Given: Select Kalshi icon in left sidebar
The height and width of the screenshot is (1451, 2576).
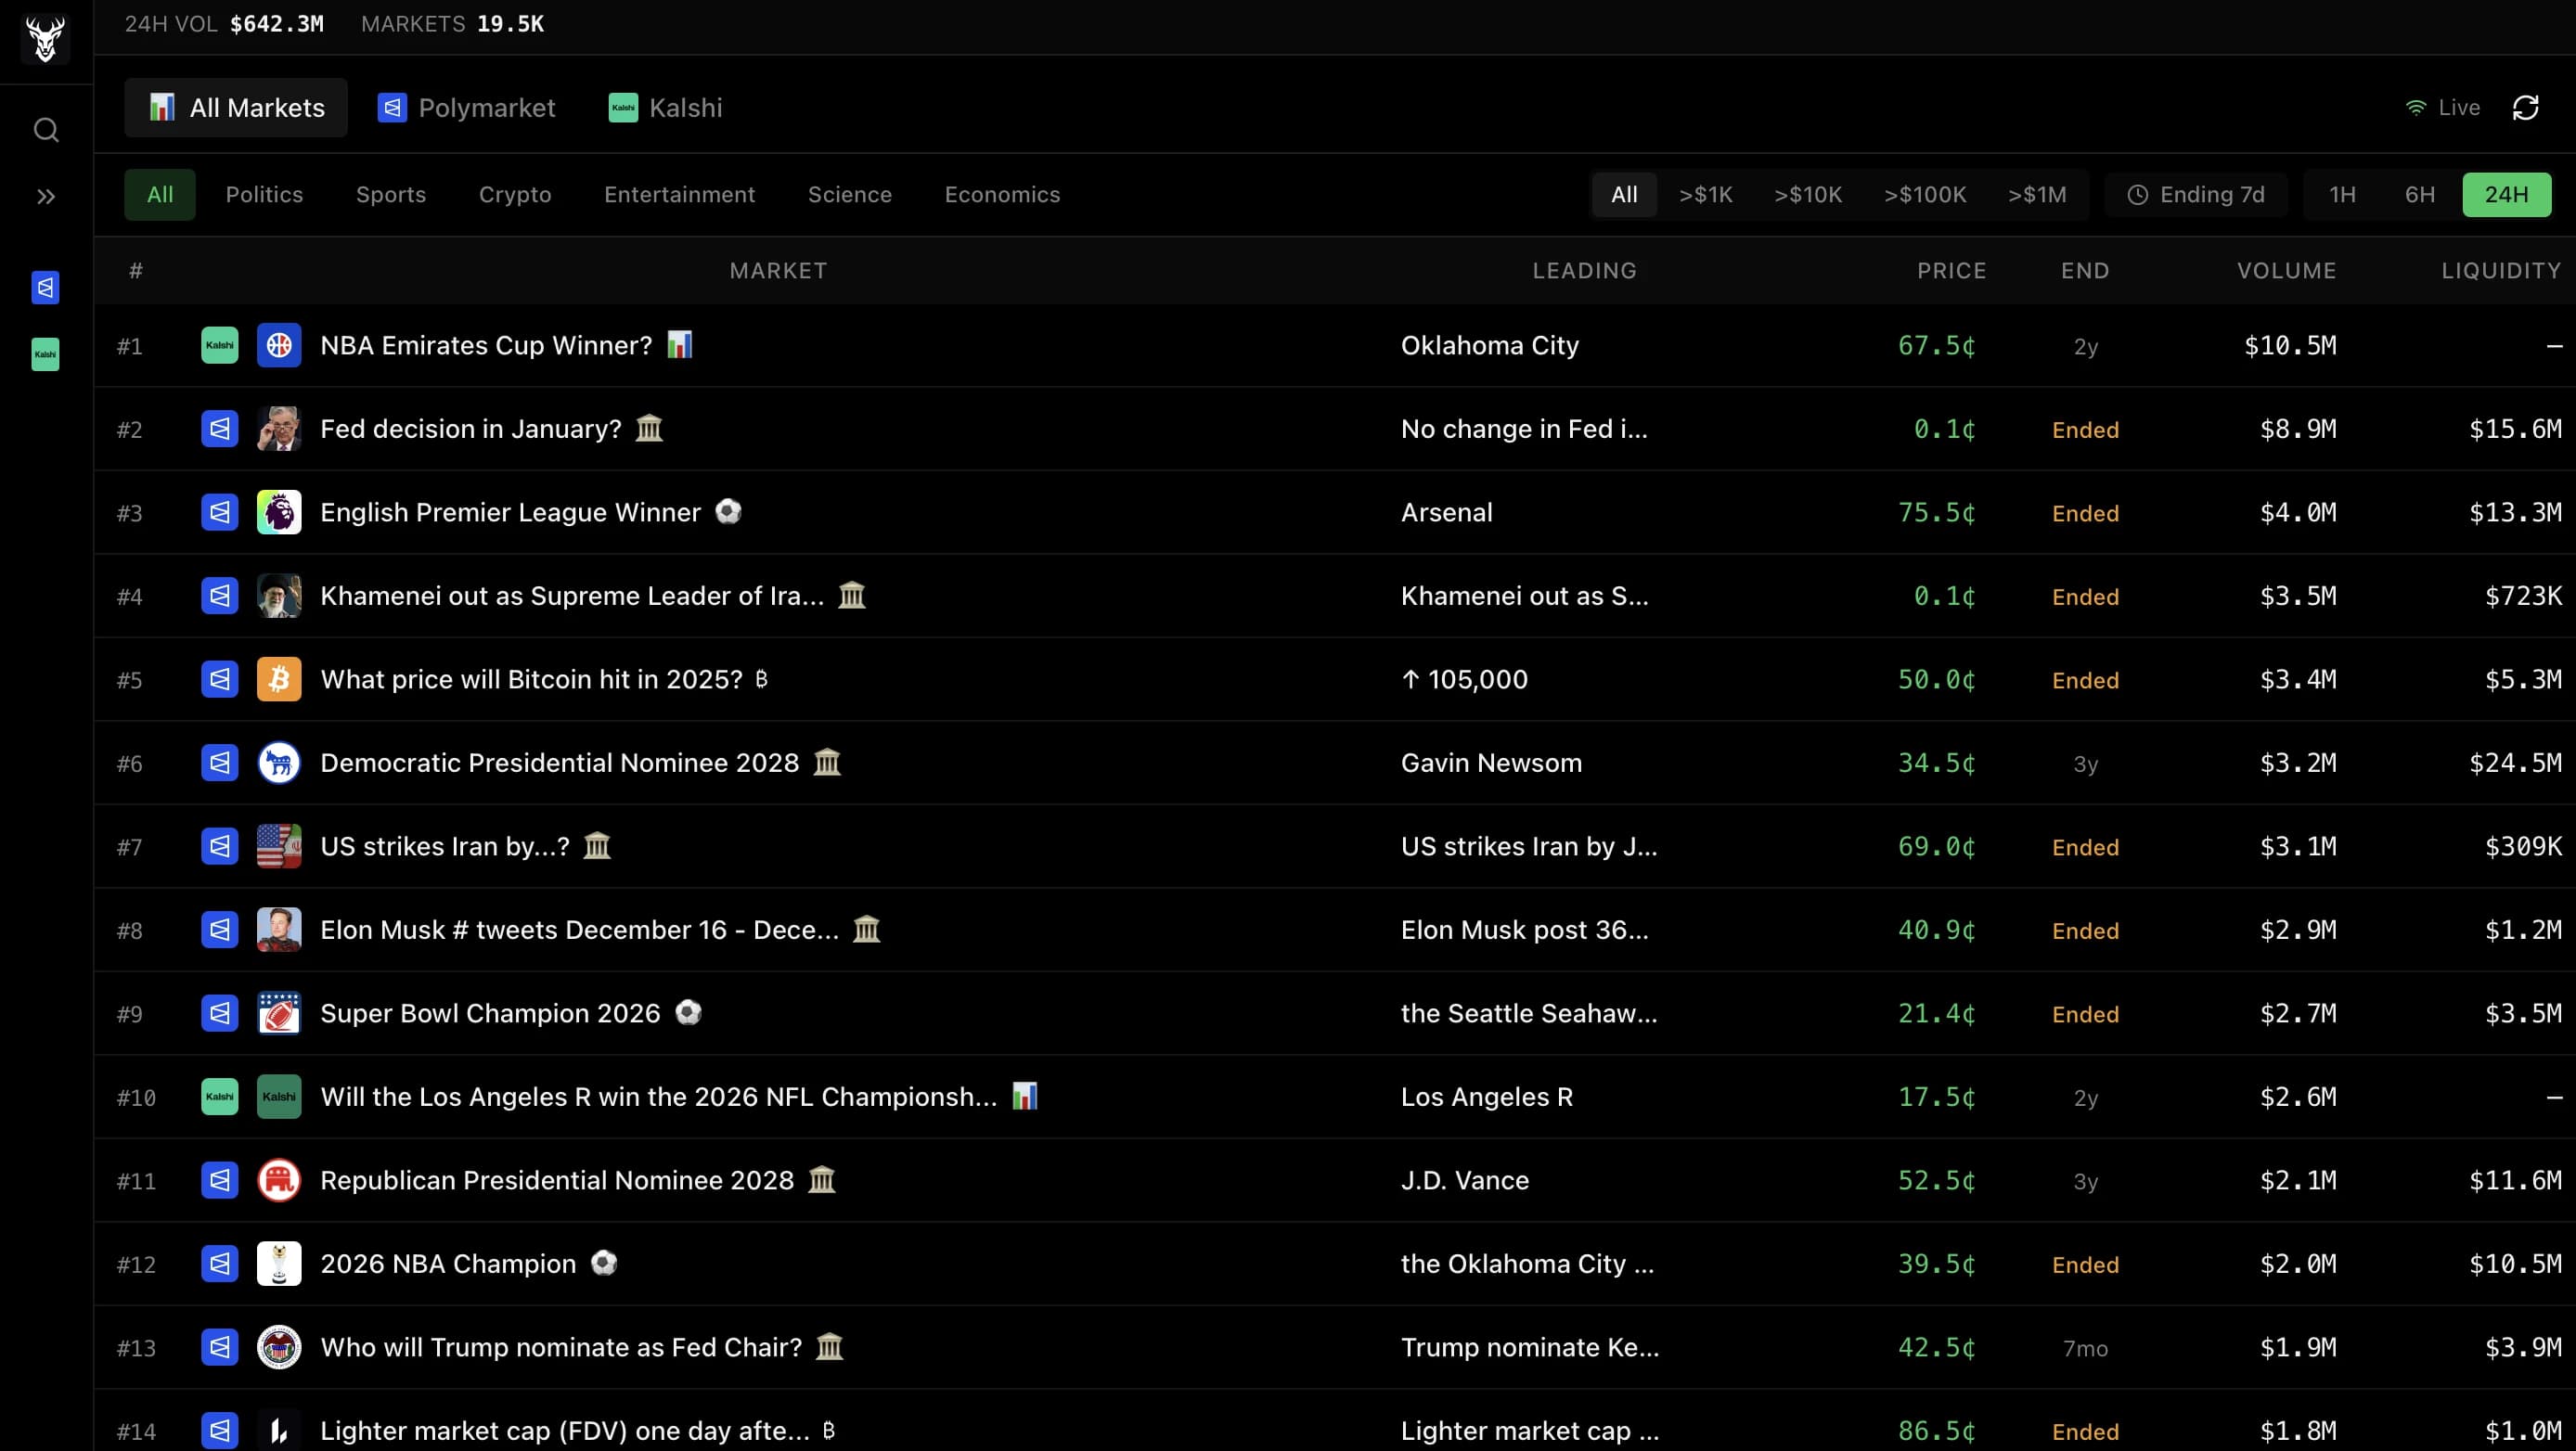Looking at the screenshot, I should coord(45,354).
